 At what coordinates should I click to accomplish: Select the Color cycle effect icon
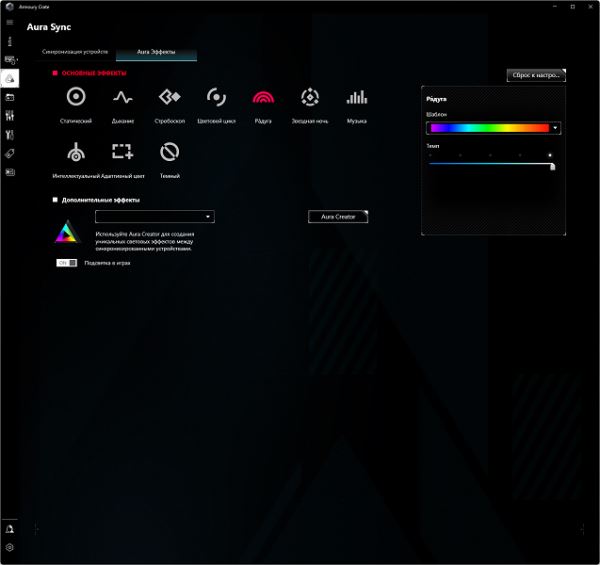(x=216, y=97)
